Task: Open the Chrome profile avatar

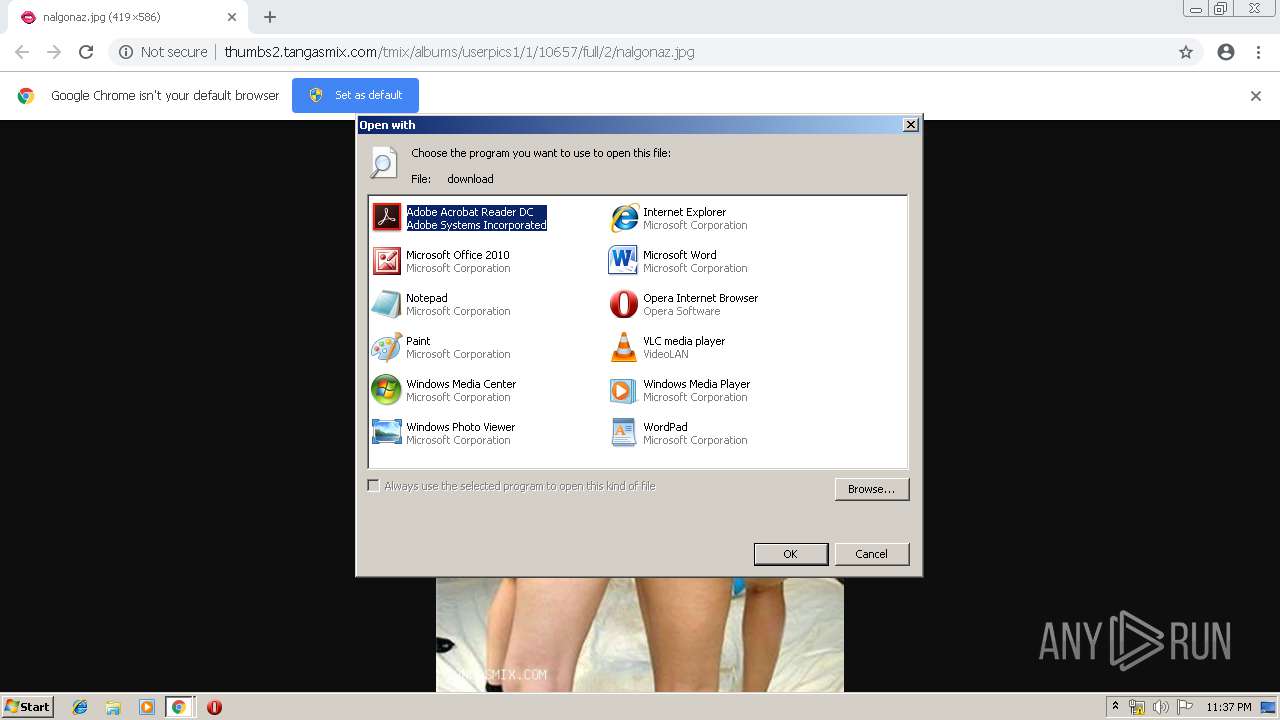Action: pyautogui.click(x=1226, y=52)
